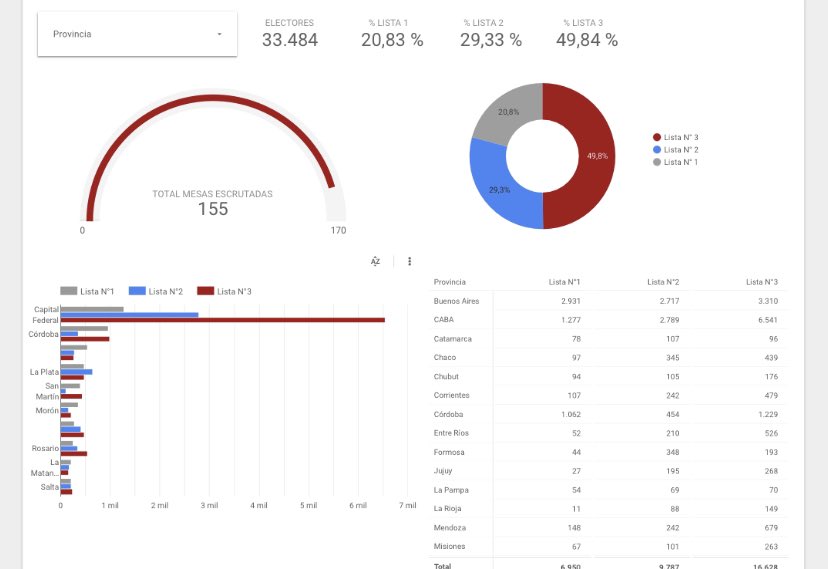This screenshot has width=828, height=569.
Task: Click the Provincia dropdown arrow
Action: 219,34
